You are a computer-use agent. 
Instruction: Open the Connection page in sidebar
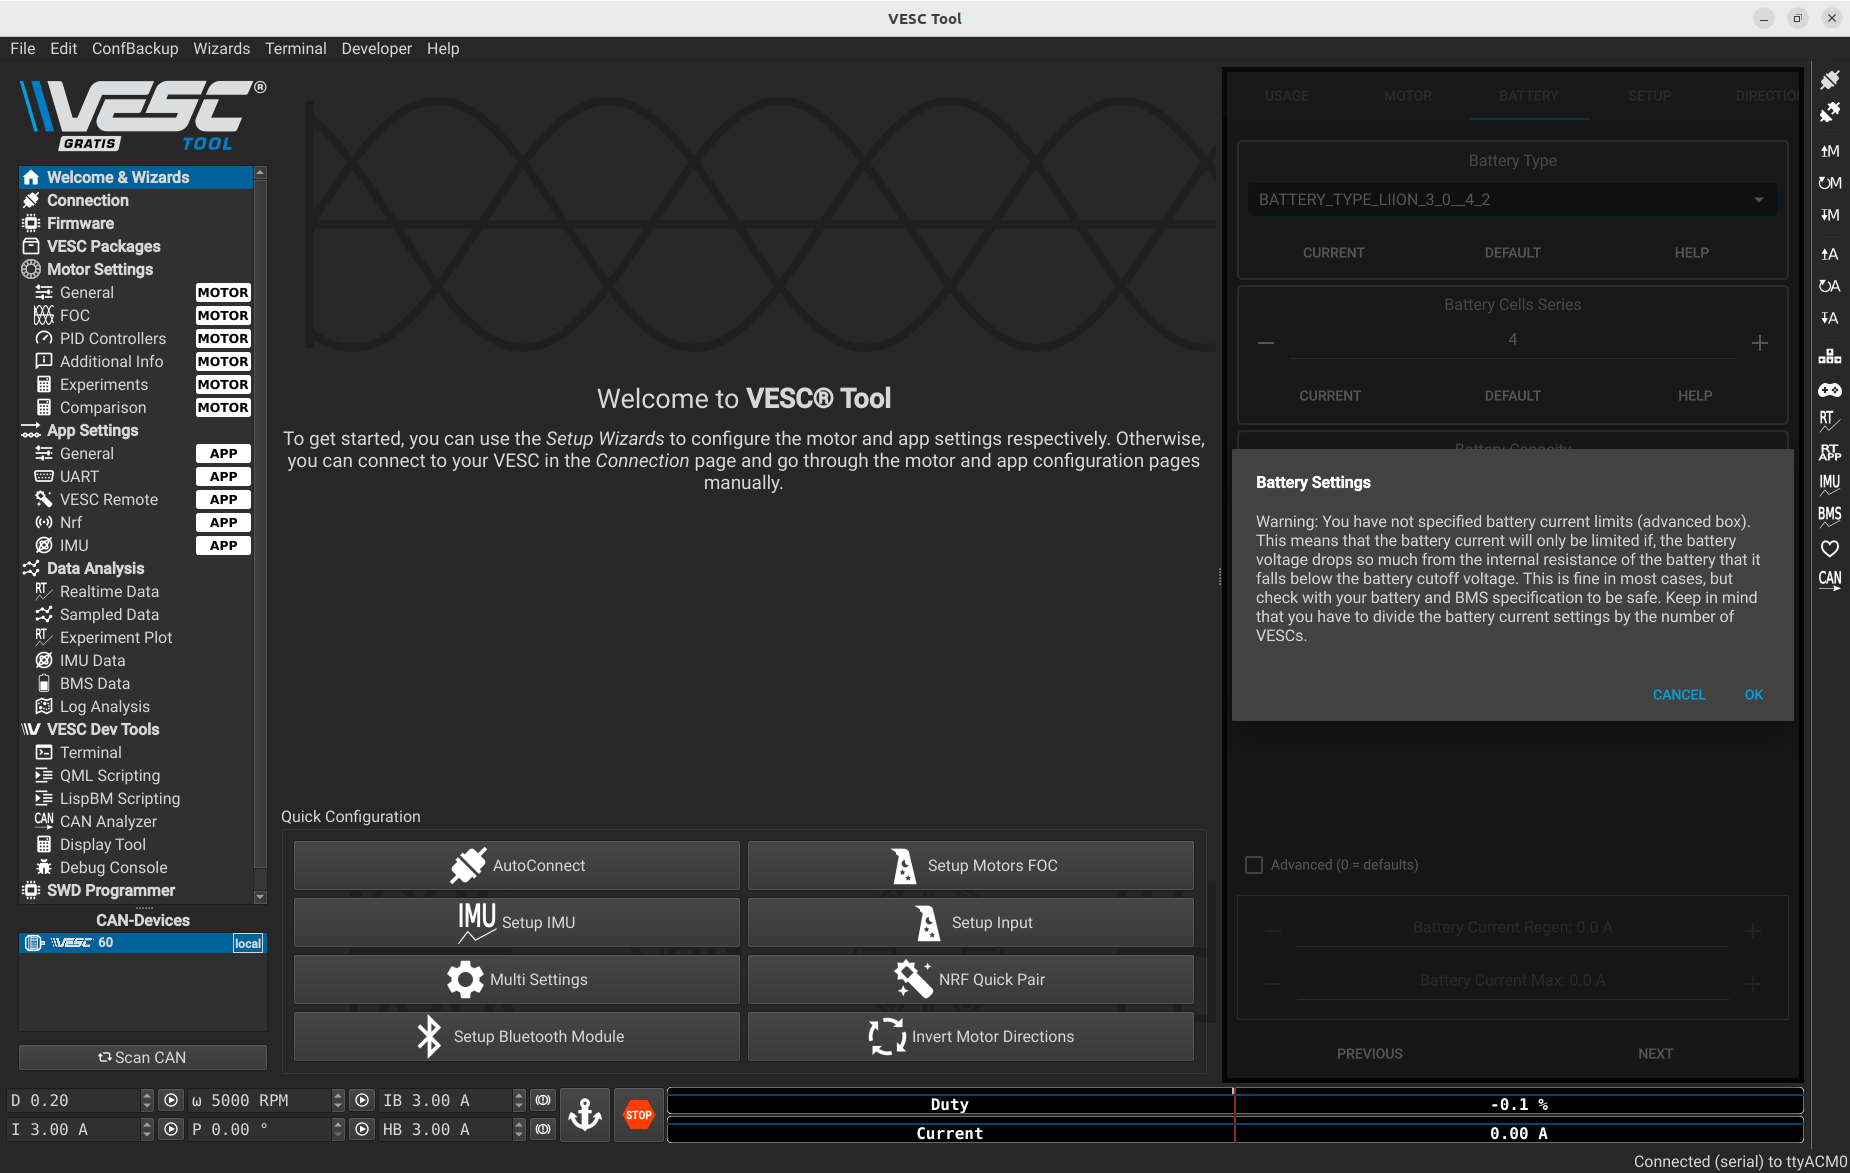[x=136, y=200]
